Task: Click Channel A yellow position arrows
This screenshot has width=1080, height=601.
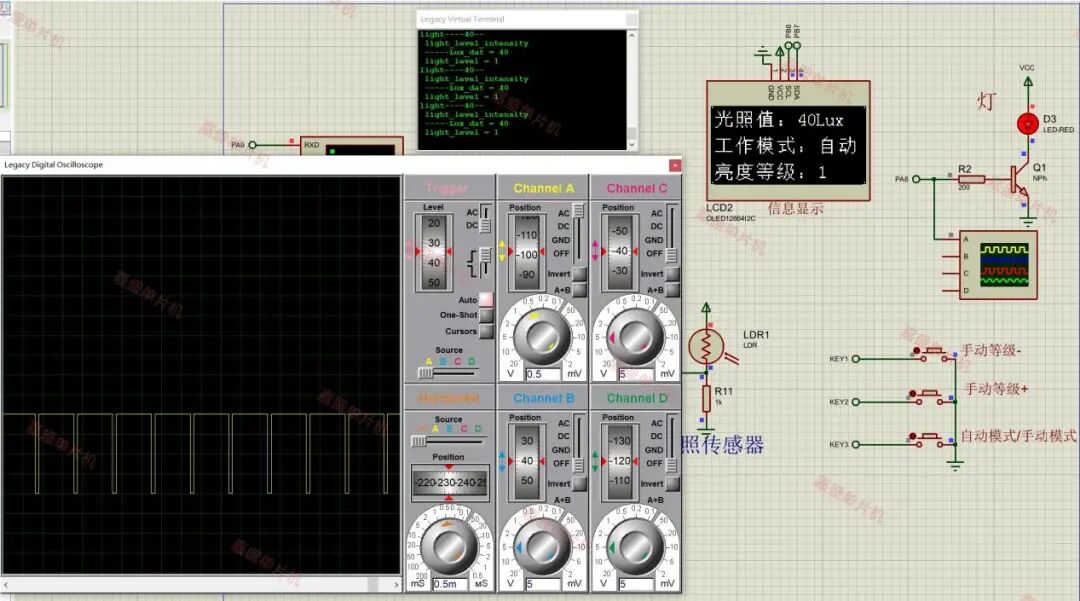Action: [501, 251]
